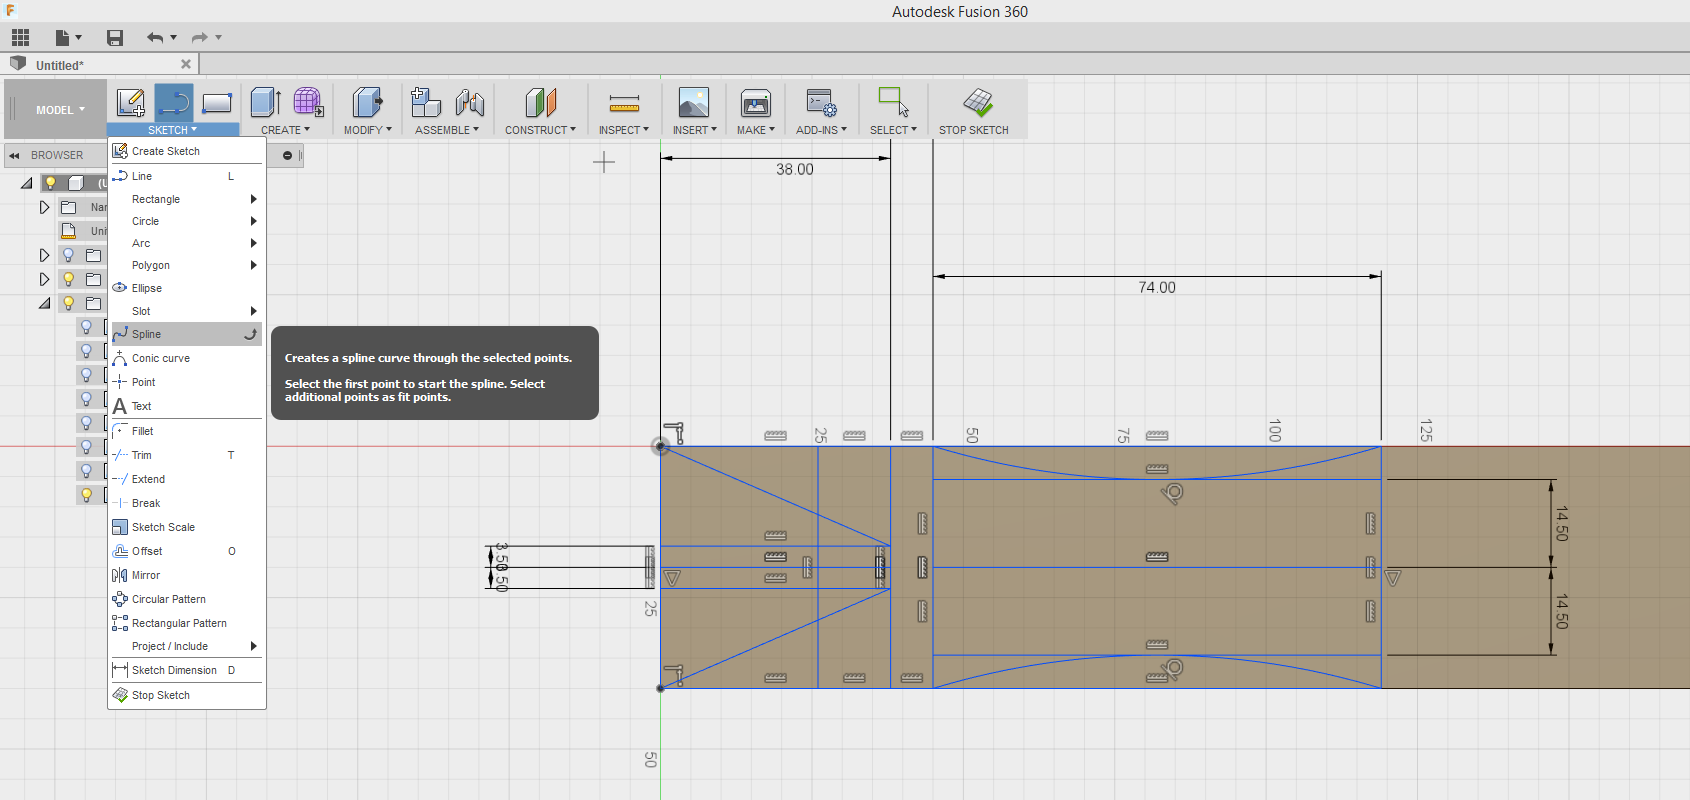Click the Extrude icon in Create
Screen dimensions: 1690x800
(265, 102)
